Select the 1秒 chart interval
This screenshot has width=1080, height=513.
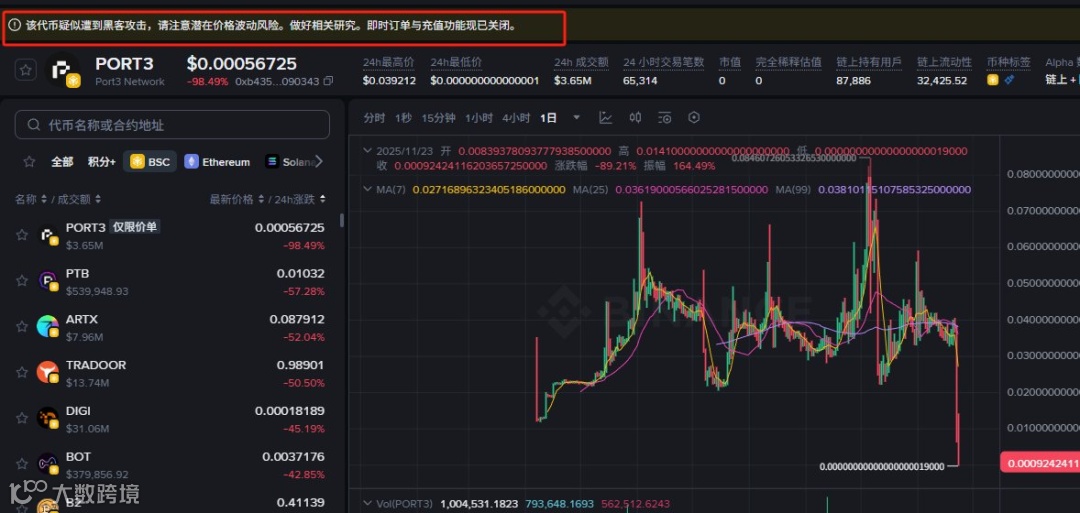tap(404, 118)
